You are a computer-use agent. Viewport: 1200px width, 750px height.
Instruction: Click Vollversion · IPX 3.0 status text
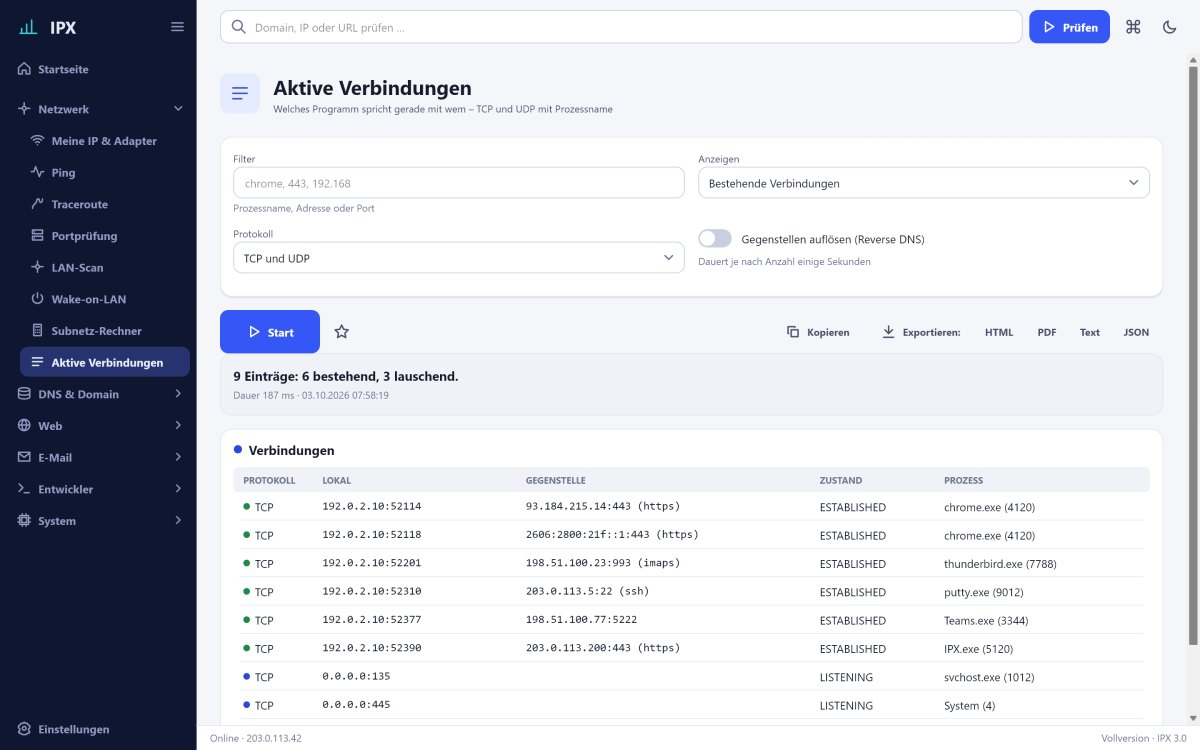pyautogui.click(x=1143, y=738)
